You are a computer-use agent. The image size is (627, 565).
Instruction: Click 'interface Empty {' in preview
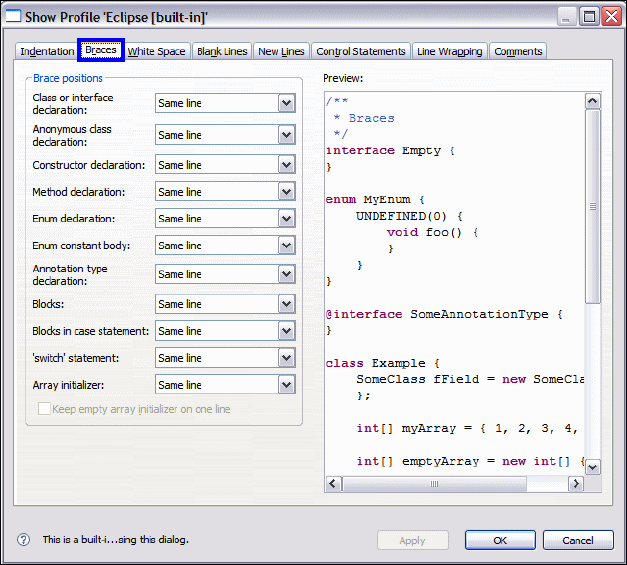pyautogui.click(x=390, y=151)
